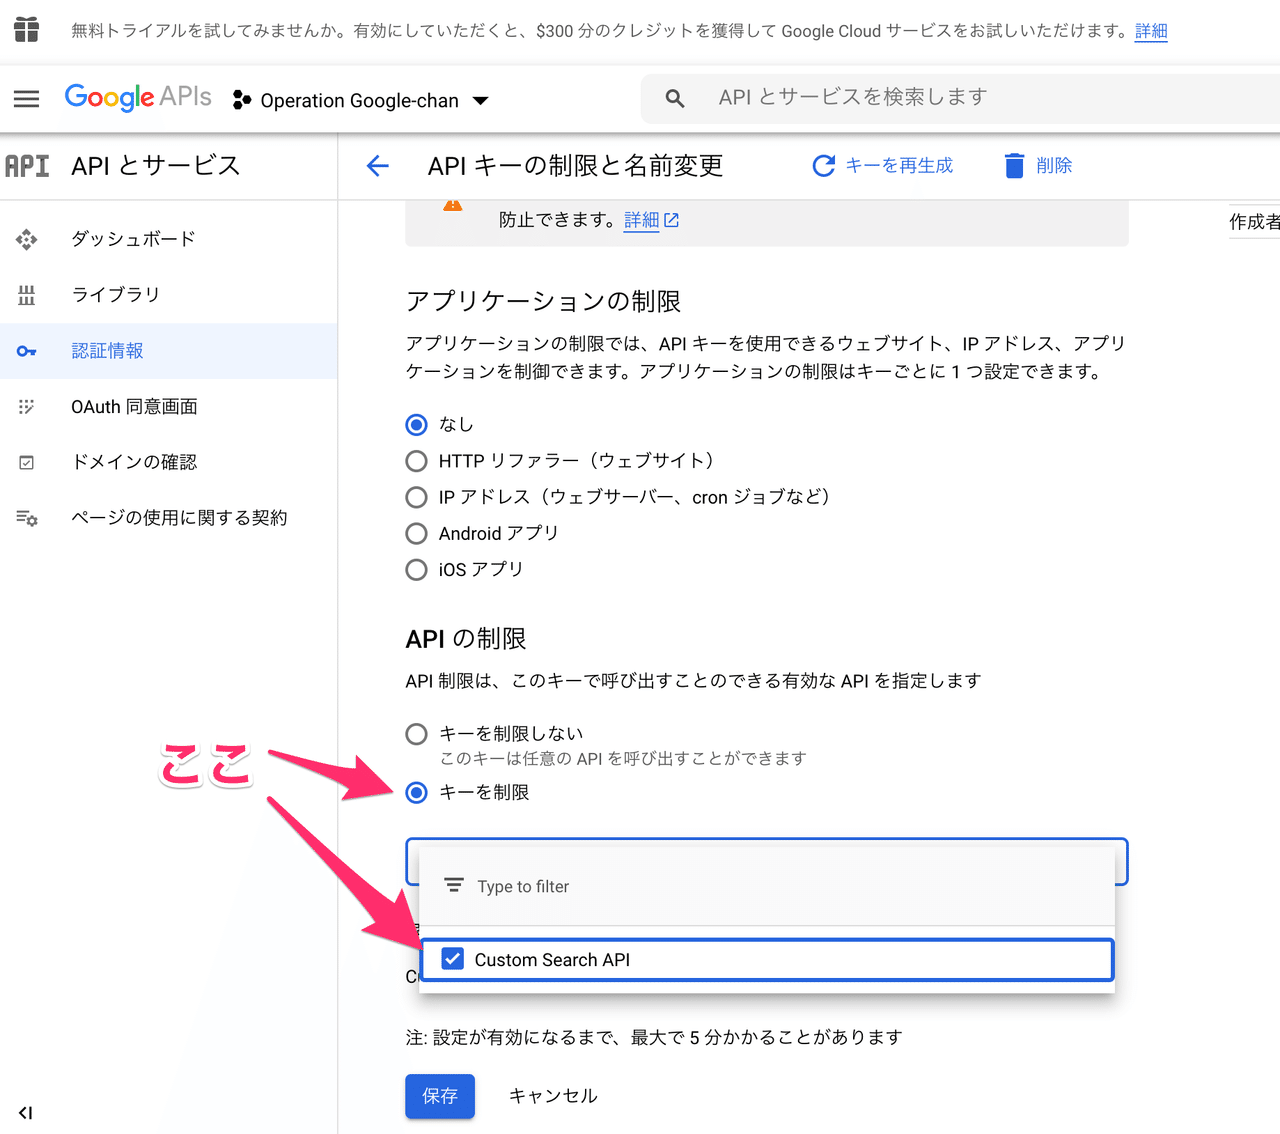Click the magnifier search icon

675,98
